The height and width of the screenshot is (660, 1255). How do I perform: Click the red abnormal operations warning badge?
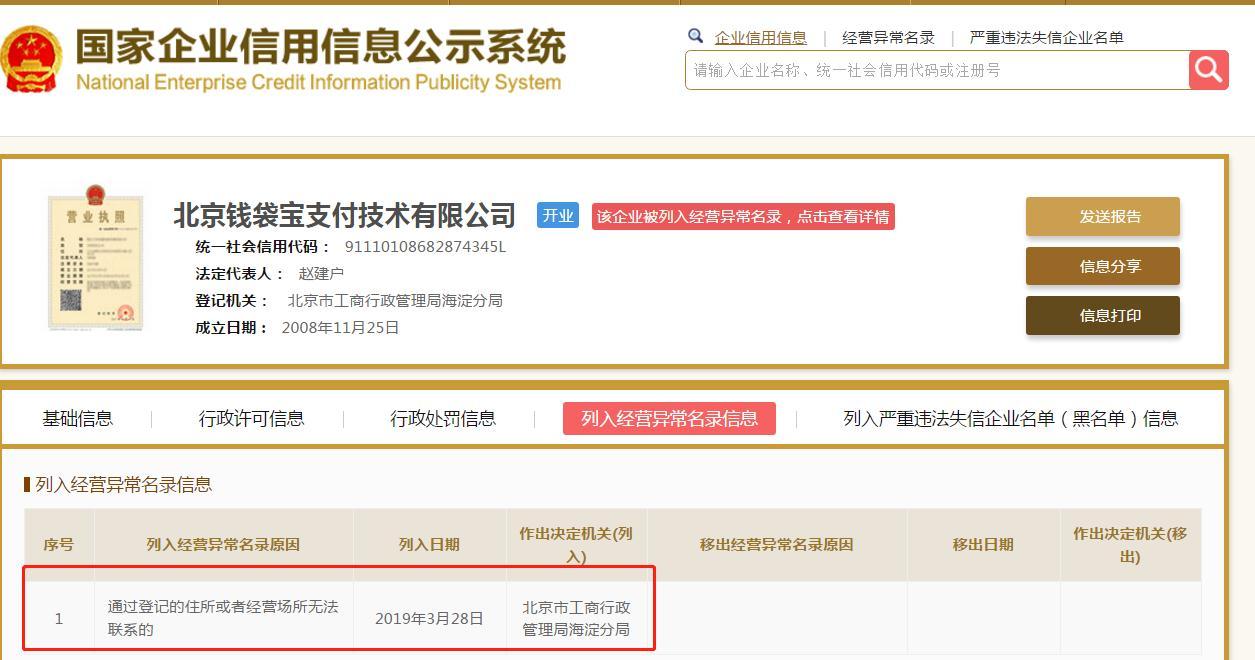point(742,217)
